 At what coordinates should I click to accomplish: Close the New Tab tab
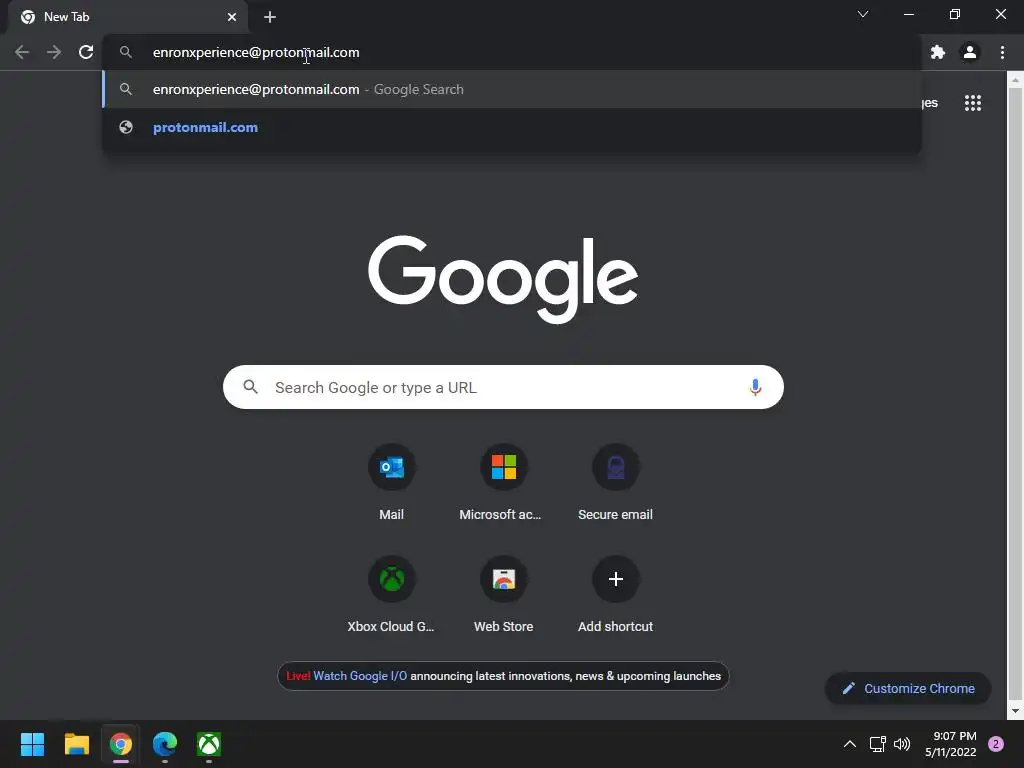(x=232, y=17)
